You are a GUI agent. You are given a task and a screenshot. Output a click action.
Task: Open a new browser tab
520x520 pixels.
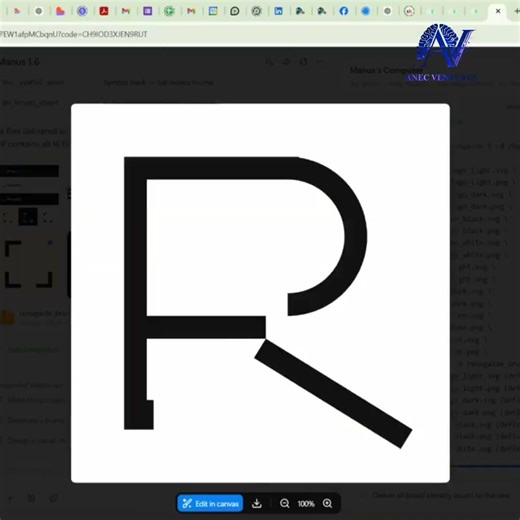[516, 11]
